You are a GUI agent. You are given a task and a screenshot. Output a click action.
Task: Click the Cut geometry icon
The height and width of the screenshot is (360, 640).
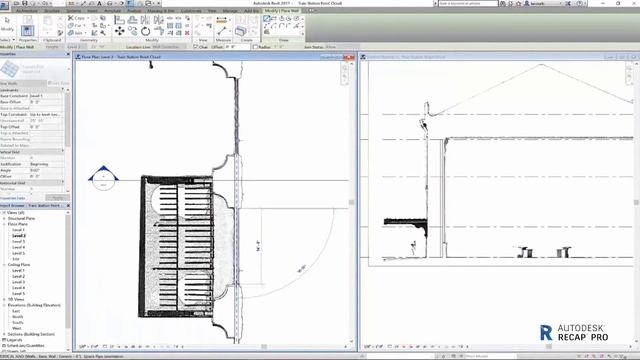(x=76, y=25)
